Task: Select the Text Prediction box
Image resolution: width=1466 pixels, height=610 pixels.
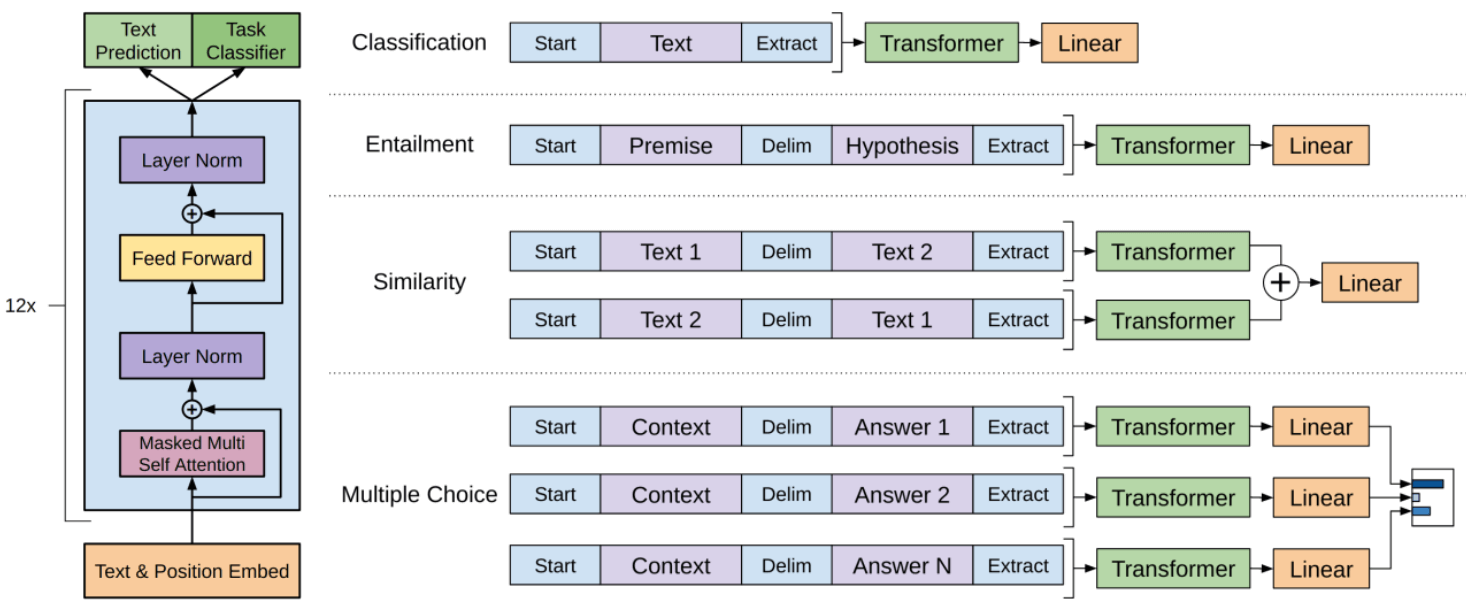Action: [x=138, y=41]
